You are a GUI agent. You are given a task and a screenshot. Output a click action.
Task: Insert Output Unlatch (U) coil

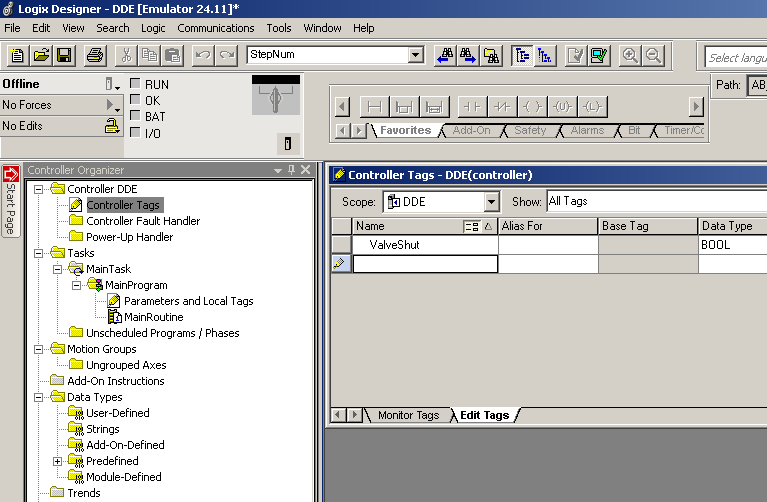tap(562, 107)
